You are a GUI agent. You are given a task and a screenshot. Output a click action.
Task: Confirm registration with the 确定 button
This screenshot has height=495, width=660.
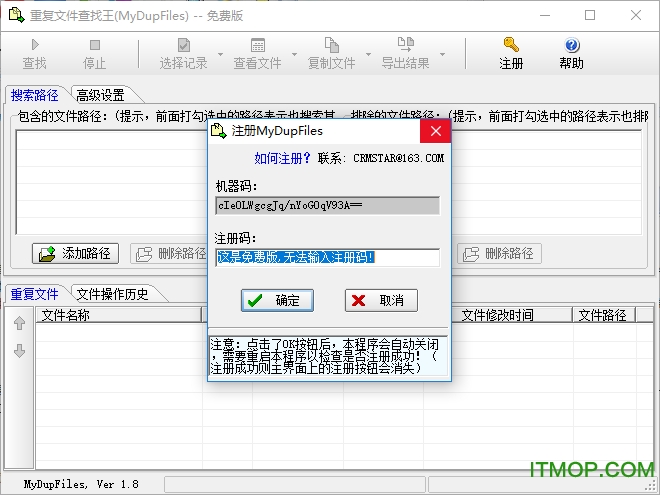point(277,300)
